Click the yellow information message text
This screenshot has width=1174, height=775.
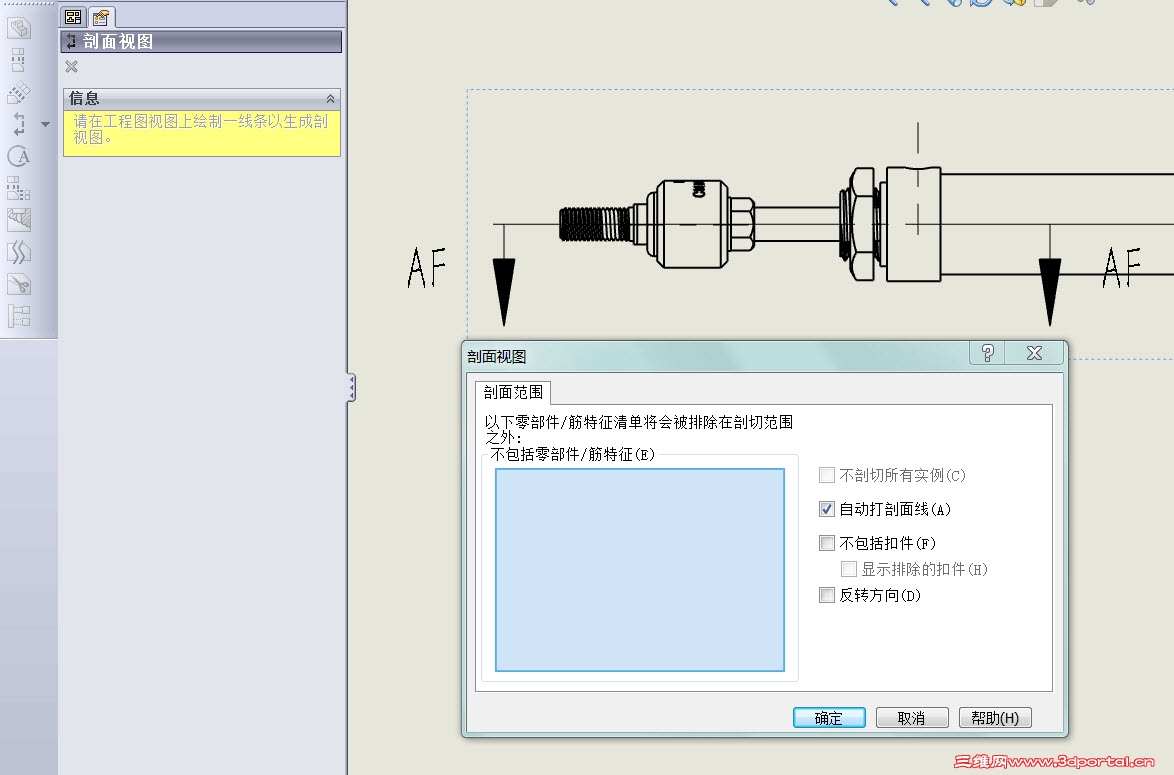pos(201,130)
